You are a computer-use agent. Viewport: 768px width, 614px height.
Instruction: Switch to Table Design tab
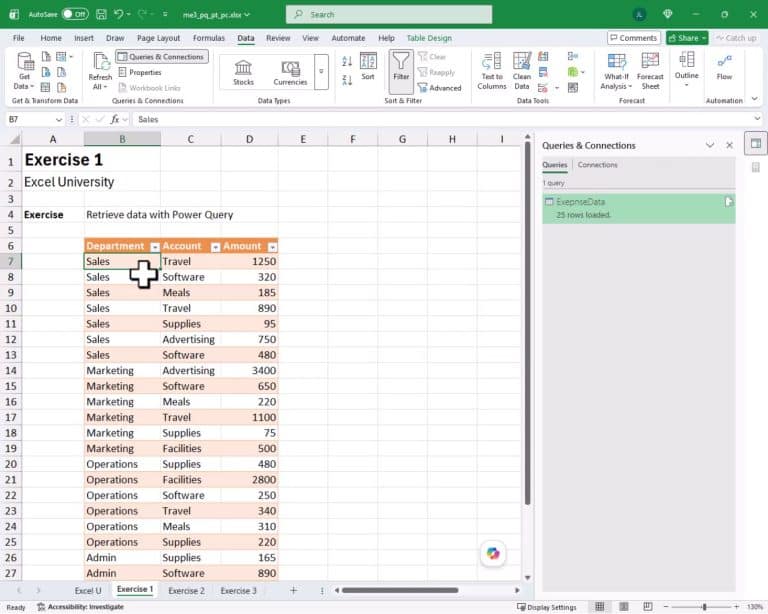point(429,38)
